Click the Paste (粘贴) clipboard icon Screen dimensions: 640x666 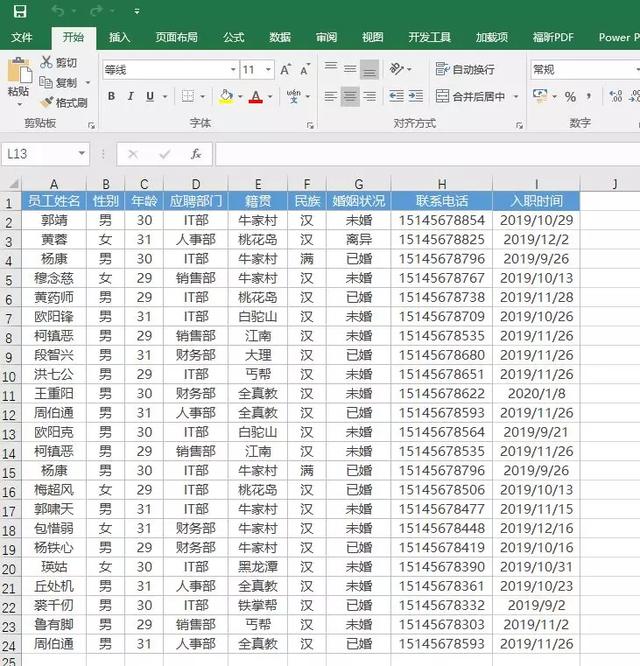pyautogui.click(x=19, y=71)
